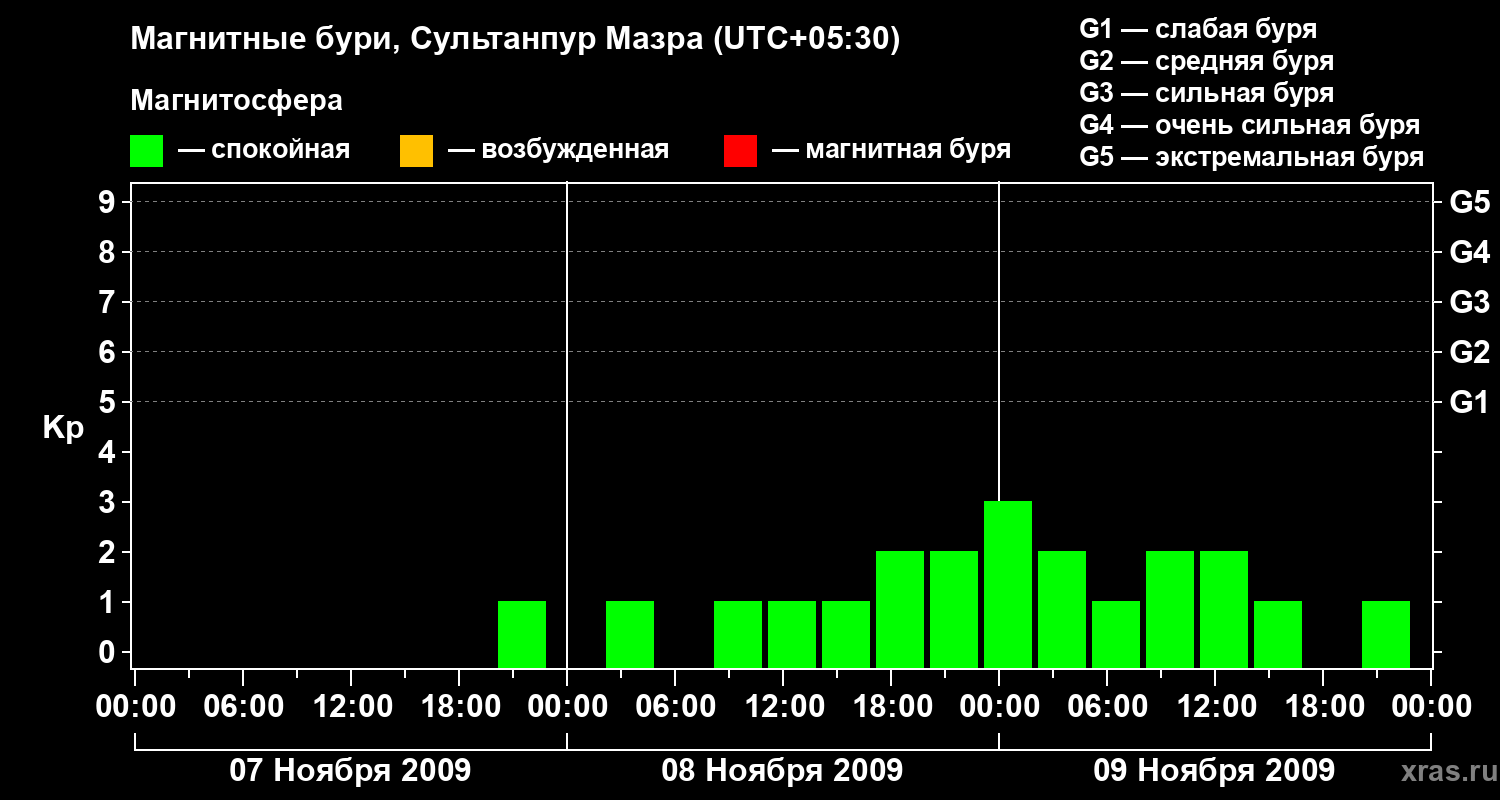
Task: Click the last green bar on 09 November
Action: pyautogui.click(x=1386, y=634)
